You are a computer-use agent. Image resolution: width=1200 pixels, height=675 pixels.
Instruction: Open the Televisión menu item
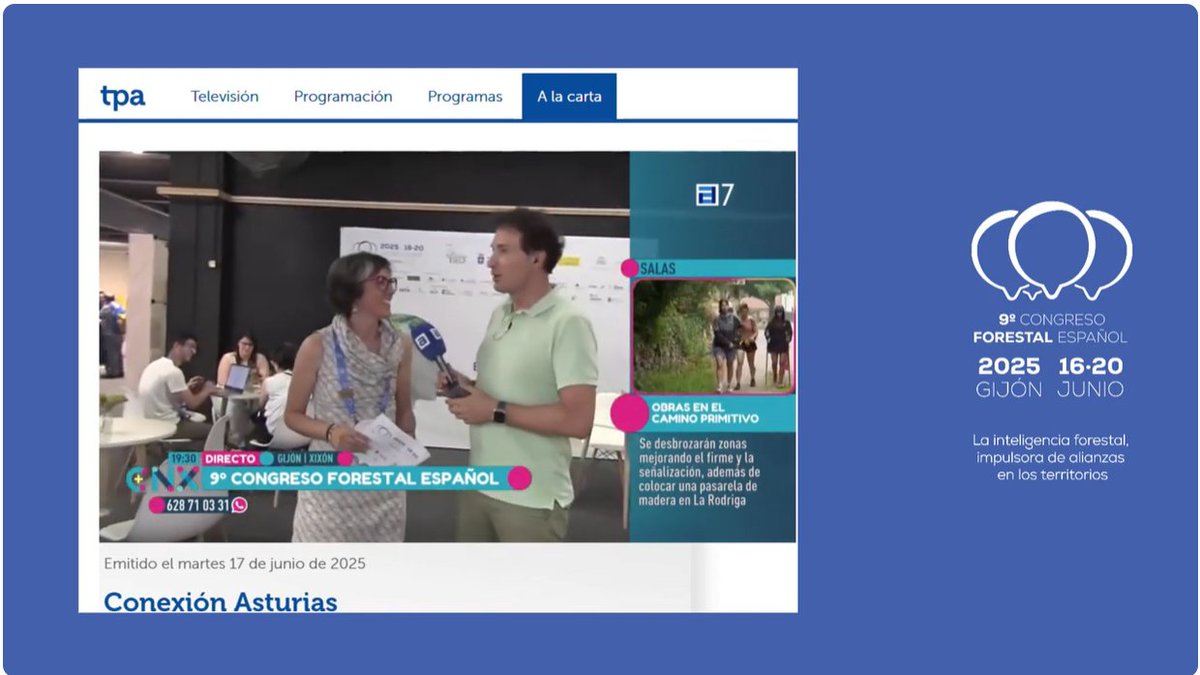(x=225, y=97)
